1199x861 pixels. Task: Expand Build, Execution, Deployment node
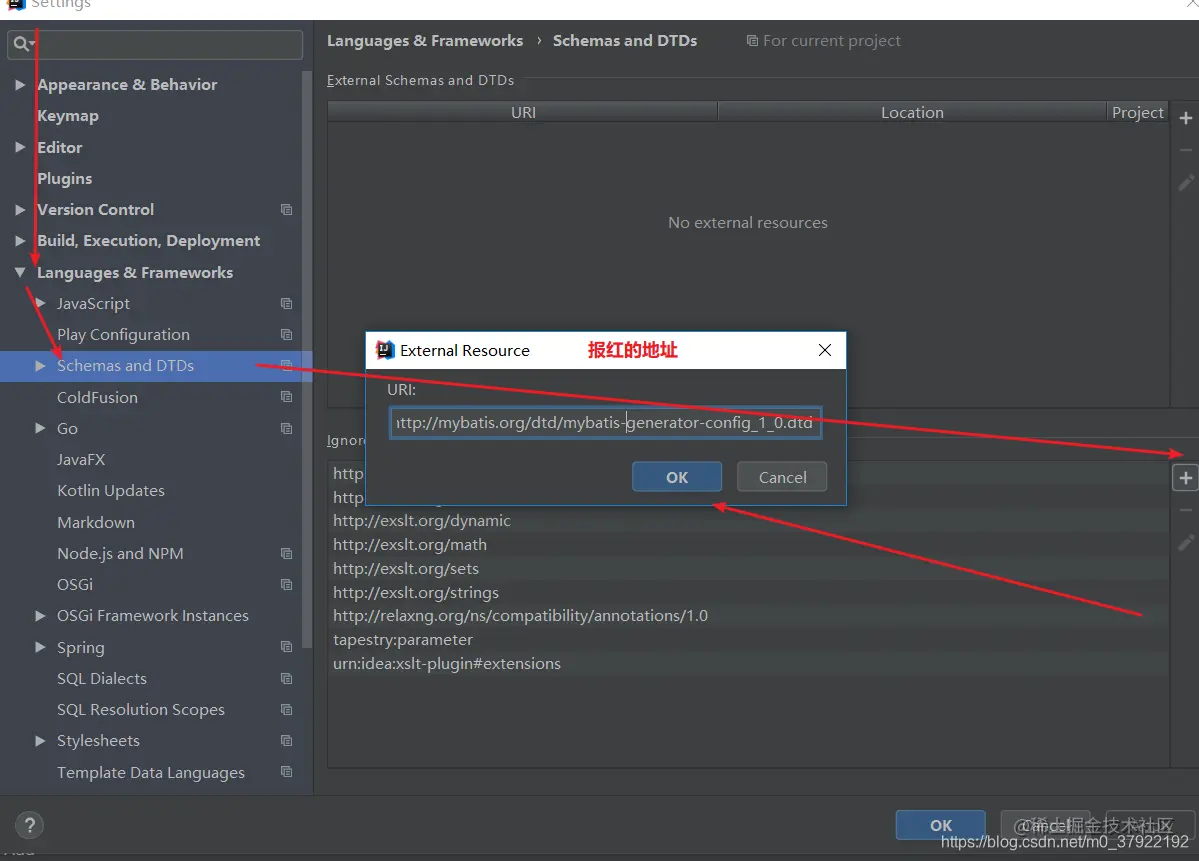click(x=21, y=240)
